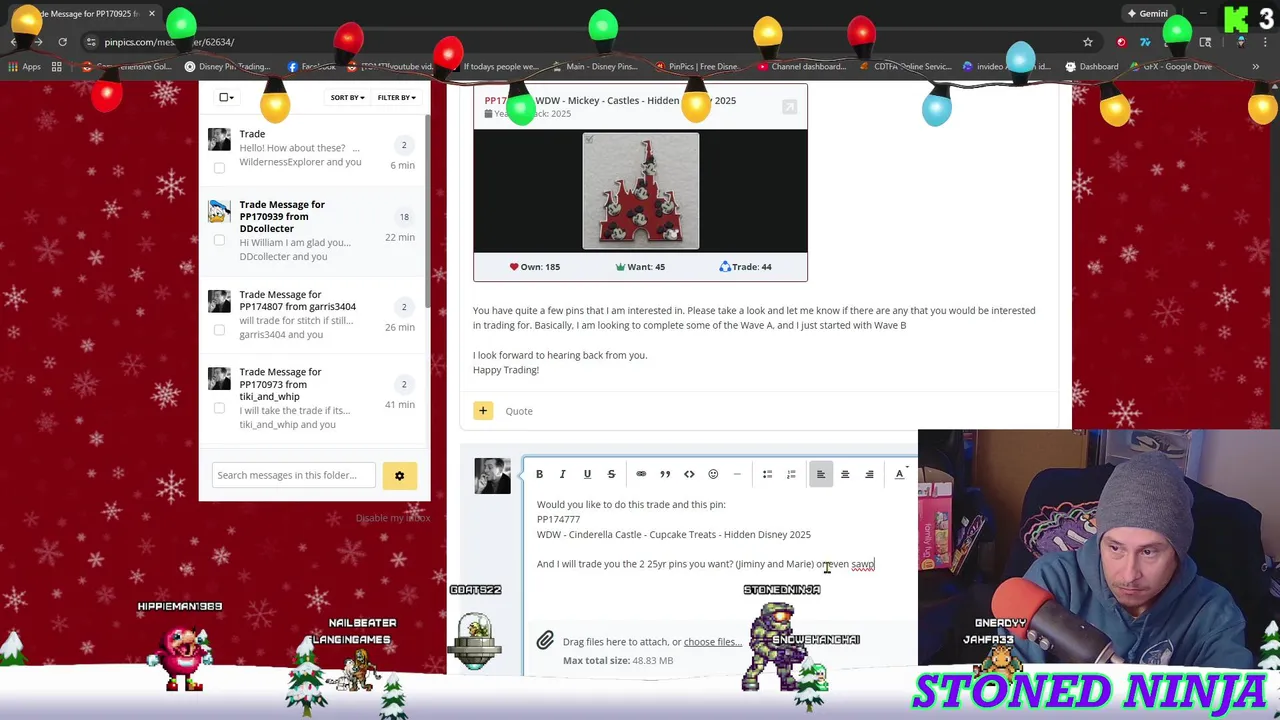Open the Facebook bookmark
Image resolution: width=1280 pixels, height=720 pixels.
click(x=311, y=67)
